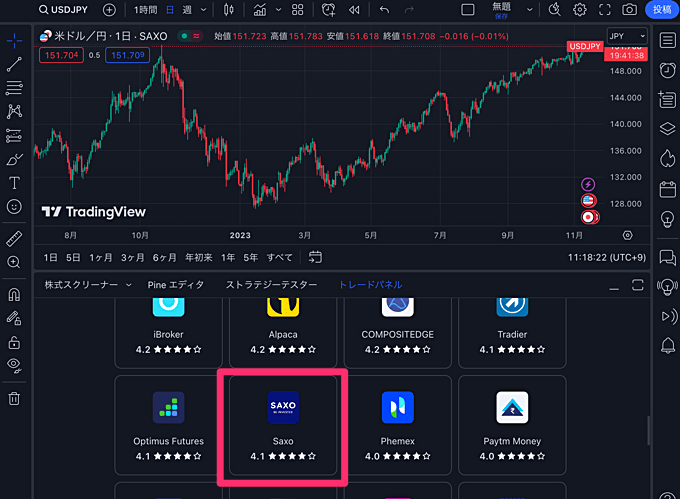Open the alerts panel clock icon

click(667, 70)
